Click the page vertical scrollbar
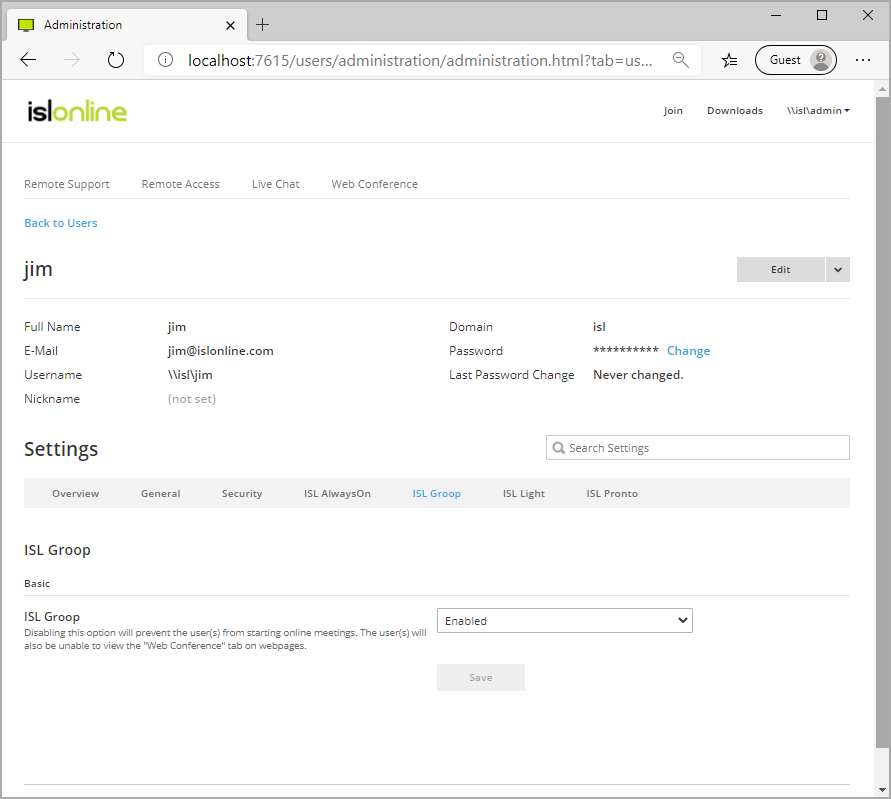This screenshot has width=891, height=799. [x=882, y=421]
